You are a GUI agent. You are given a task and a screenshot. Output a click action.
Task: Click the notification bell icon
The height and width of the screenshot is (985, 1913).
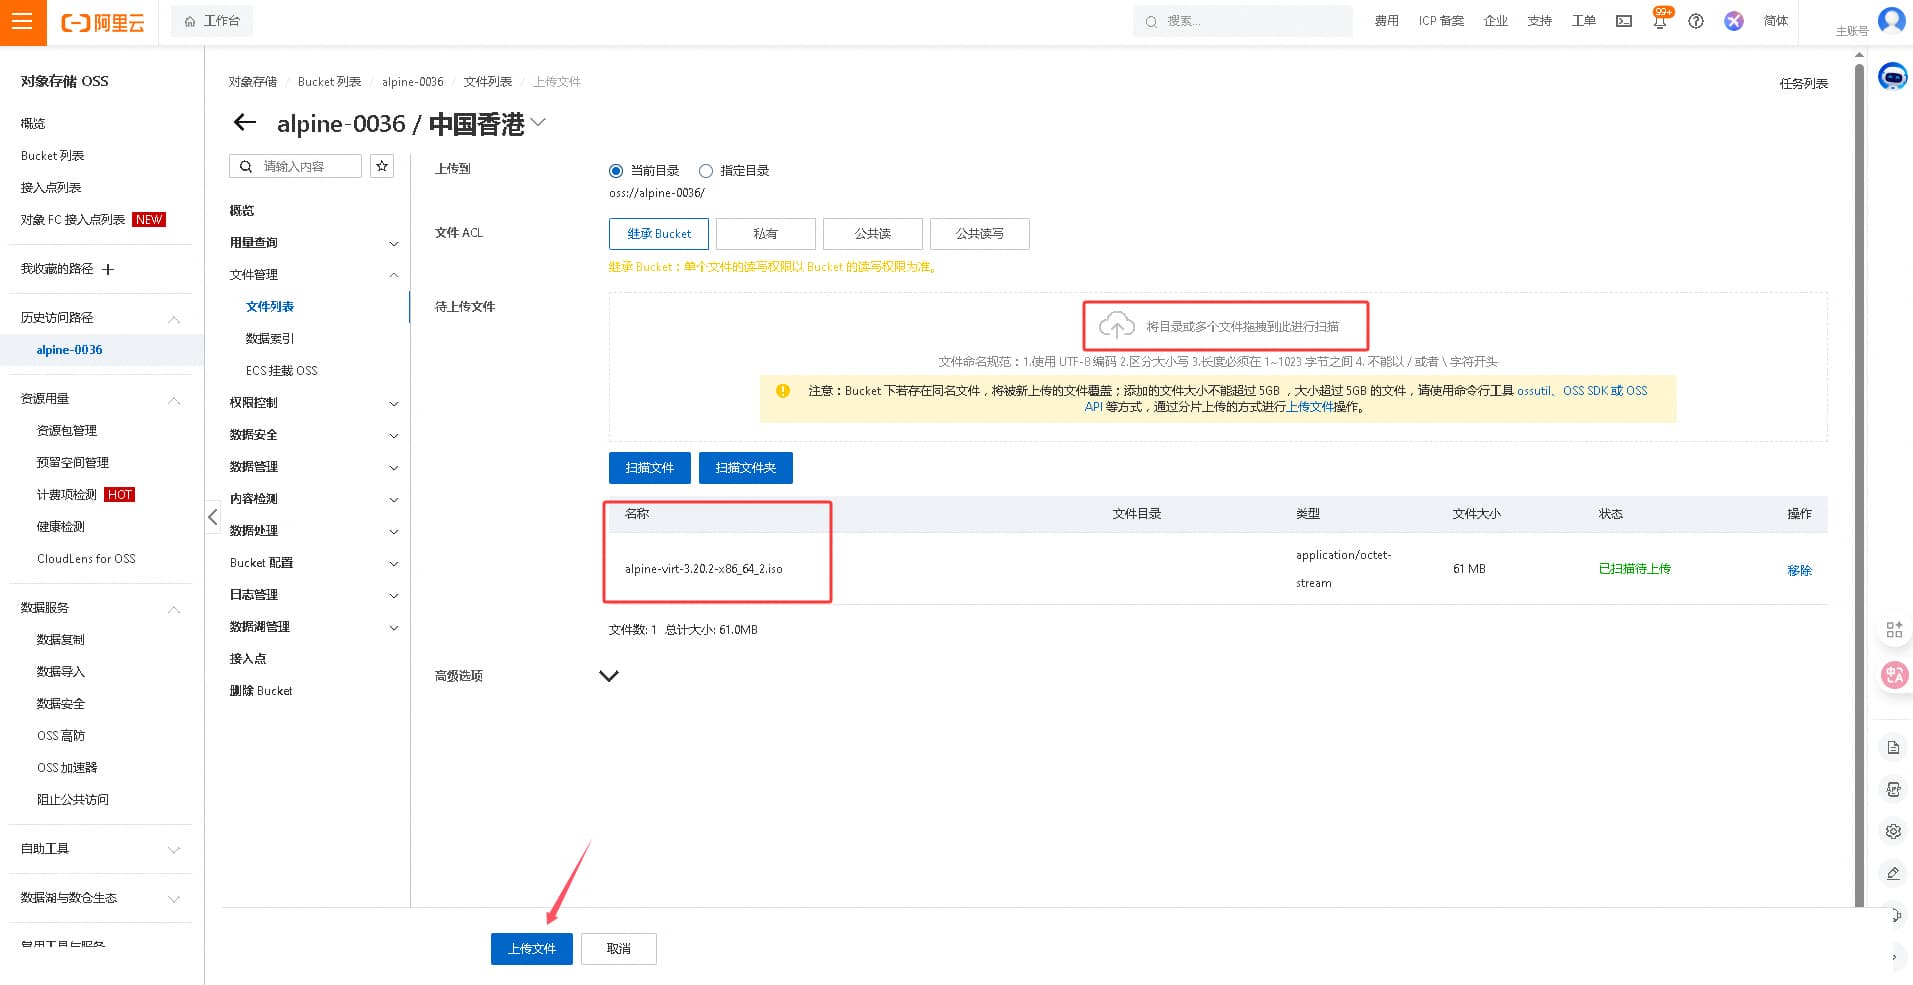[x=1660, y=21]
